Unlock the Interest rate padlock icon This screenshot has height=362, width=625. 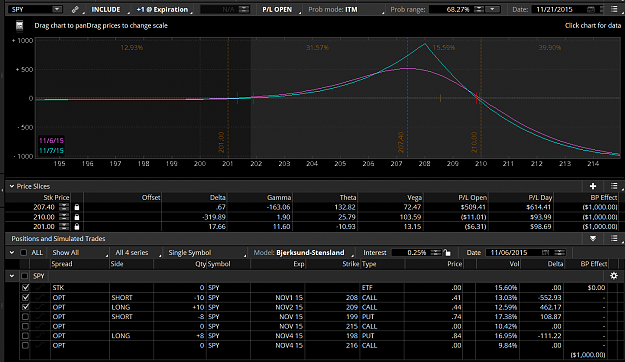447,252
